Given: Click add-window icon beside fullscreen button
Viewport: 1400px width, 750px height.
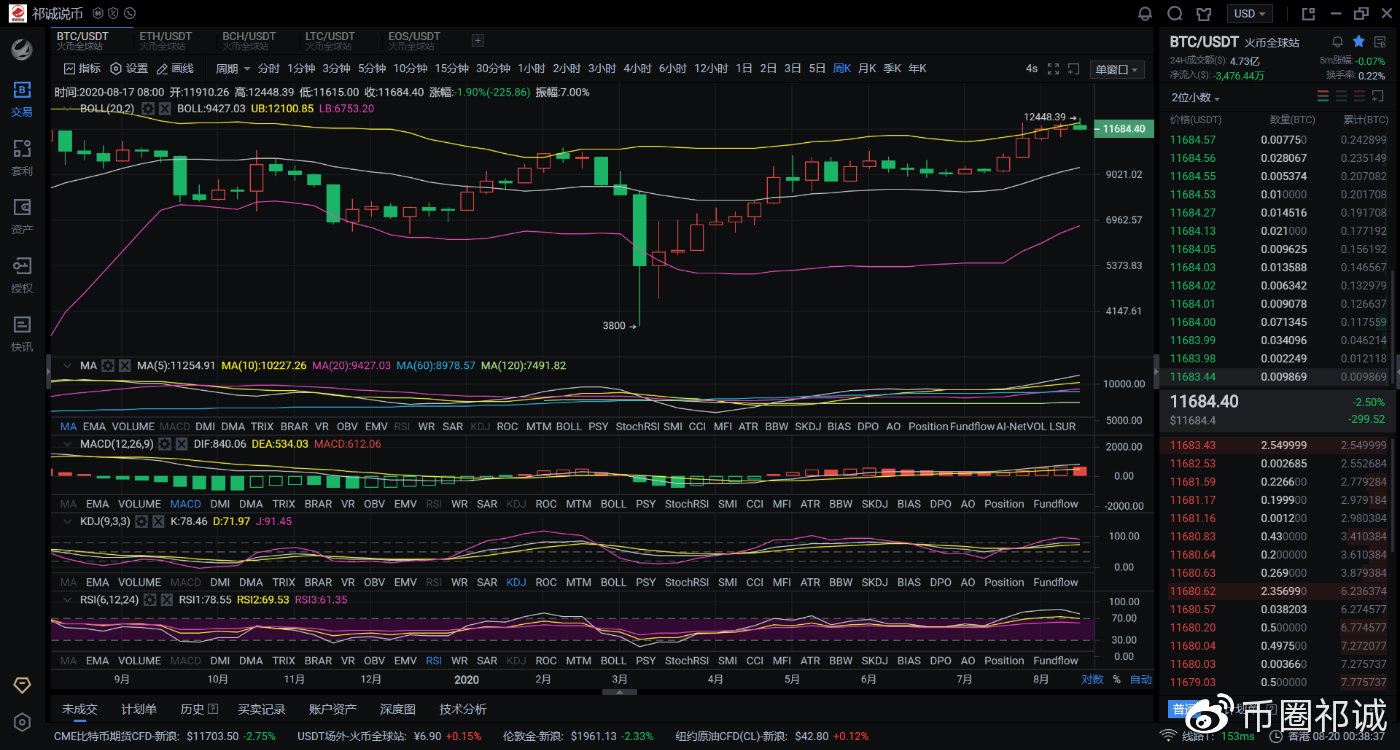Looking at the screenshot, I should (1073, 69).
